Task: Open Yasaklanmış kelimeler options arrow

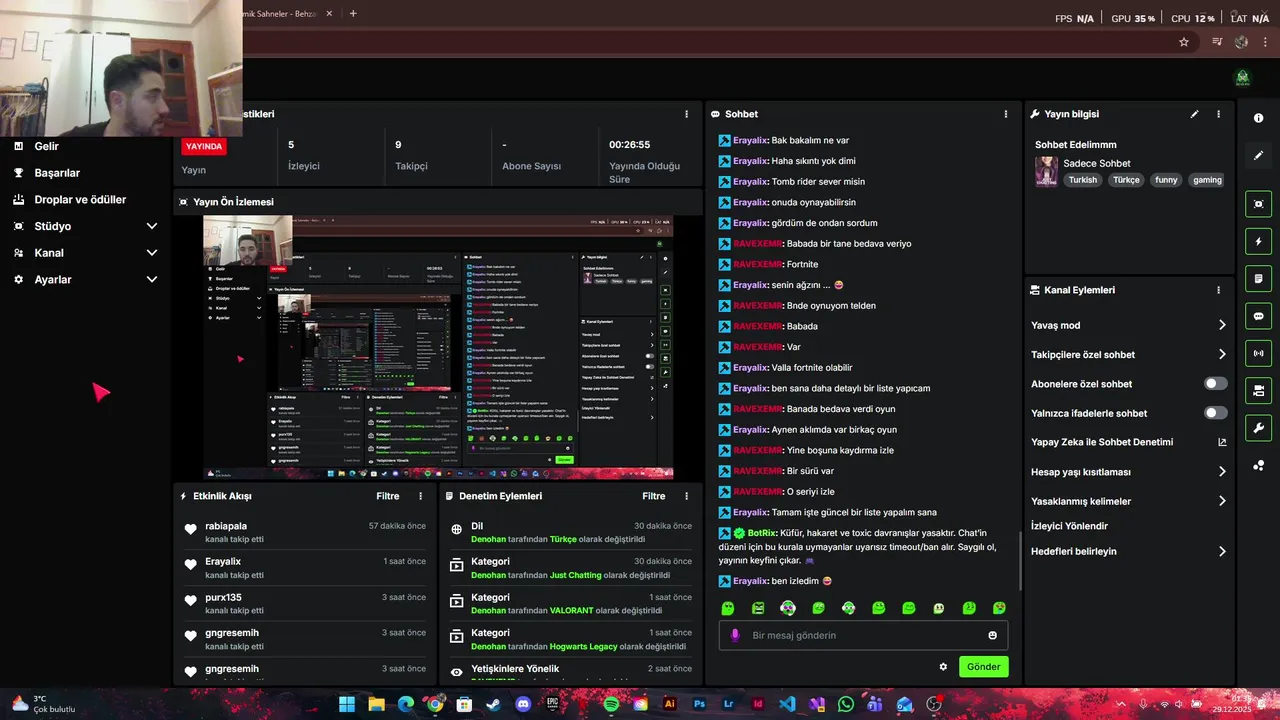Action: [1222, 501]
